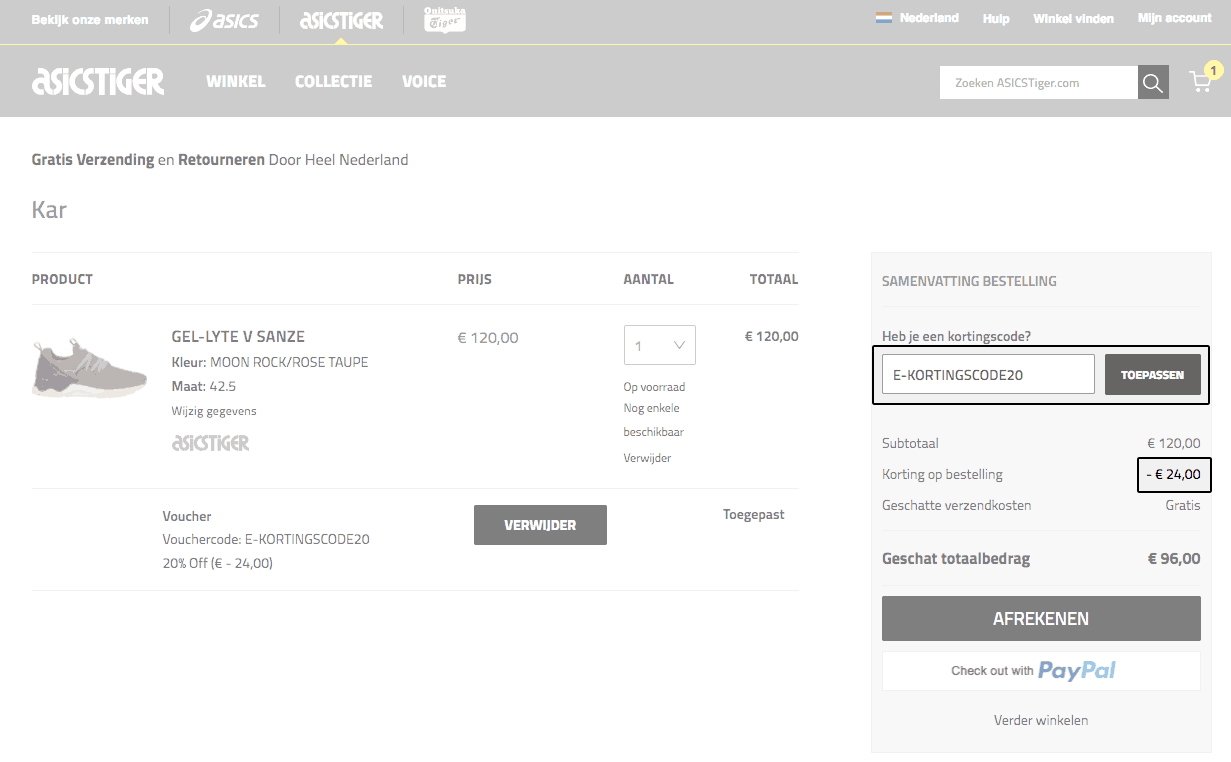
Task: Click the kortingscode input field
Action: tap(988, 375)
